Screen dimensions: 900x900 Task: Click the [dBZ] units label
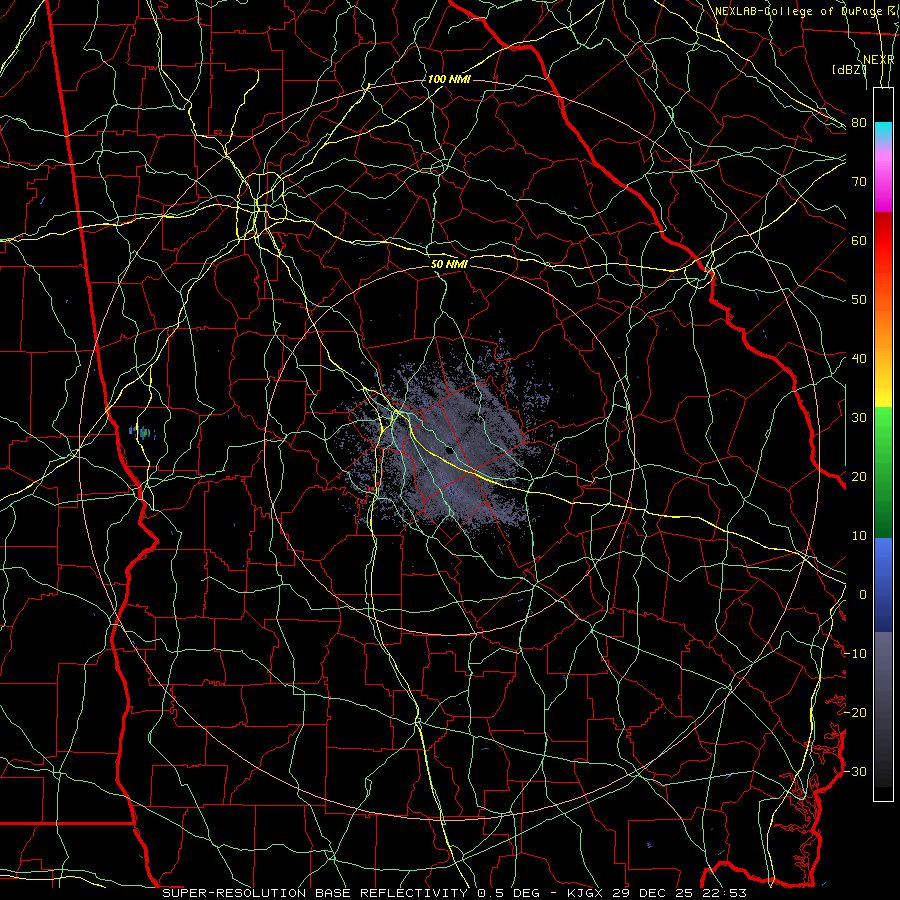[849, 70]
